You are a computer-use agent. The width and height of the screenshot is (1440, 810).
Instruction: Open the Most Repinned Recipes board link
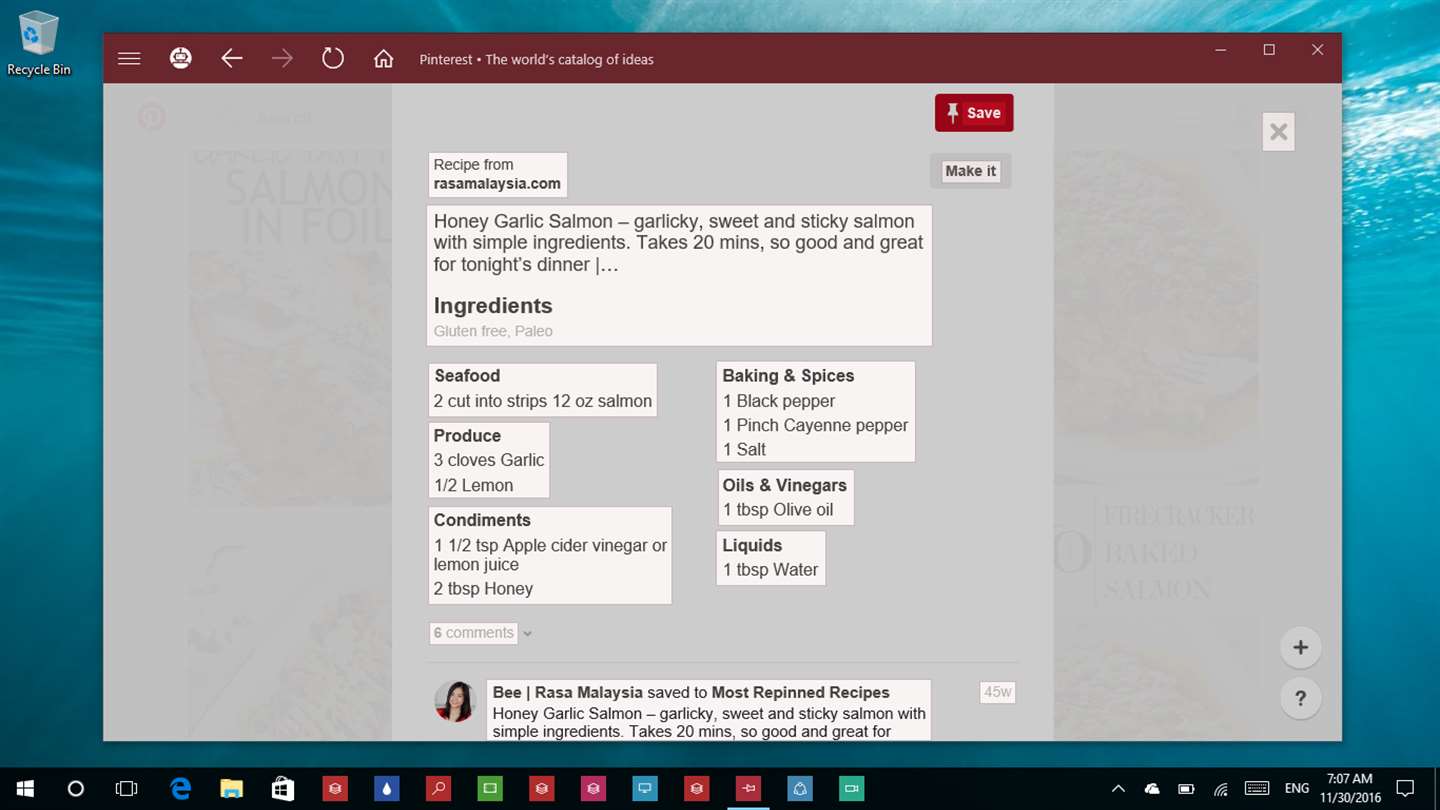[800, 692]
